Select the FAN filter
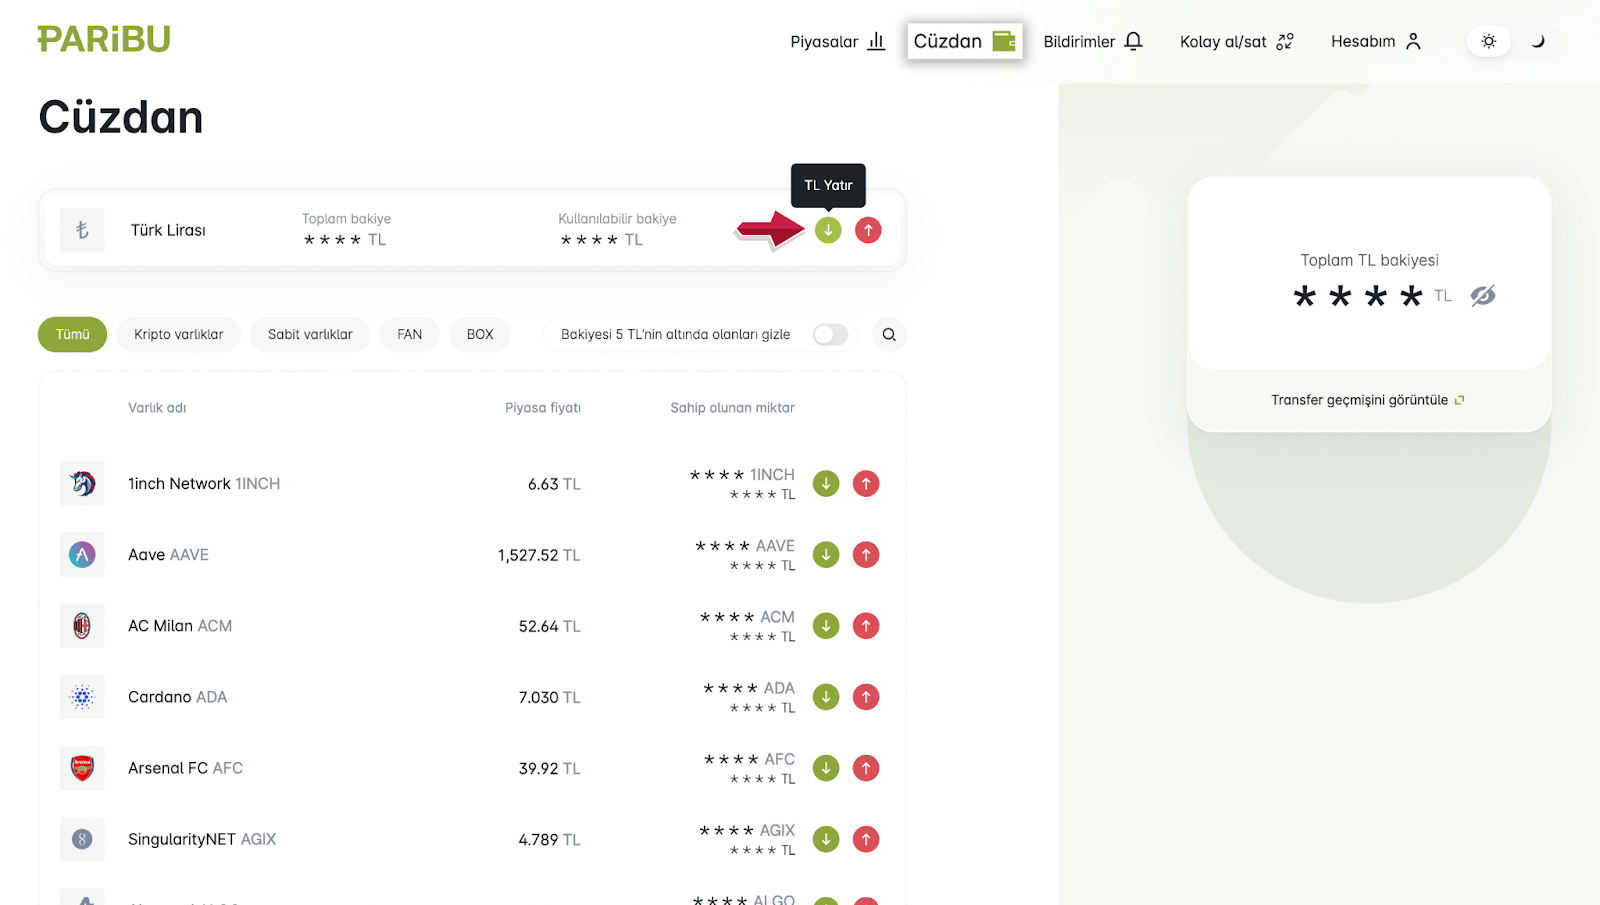Image resolution: width=1600 pixels, height=905 pixels. click(410, 334)
